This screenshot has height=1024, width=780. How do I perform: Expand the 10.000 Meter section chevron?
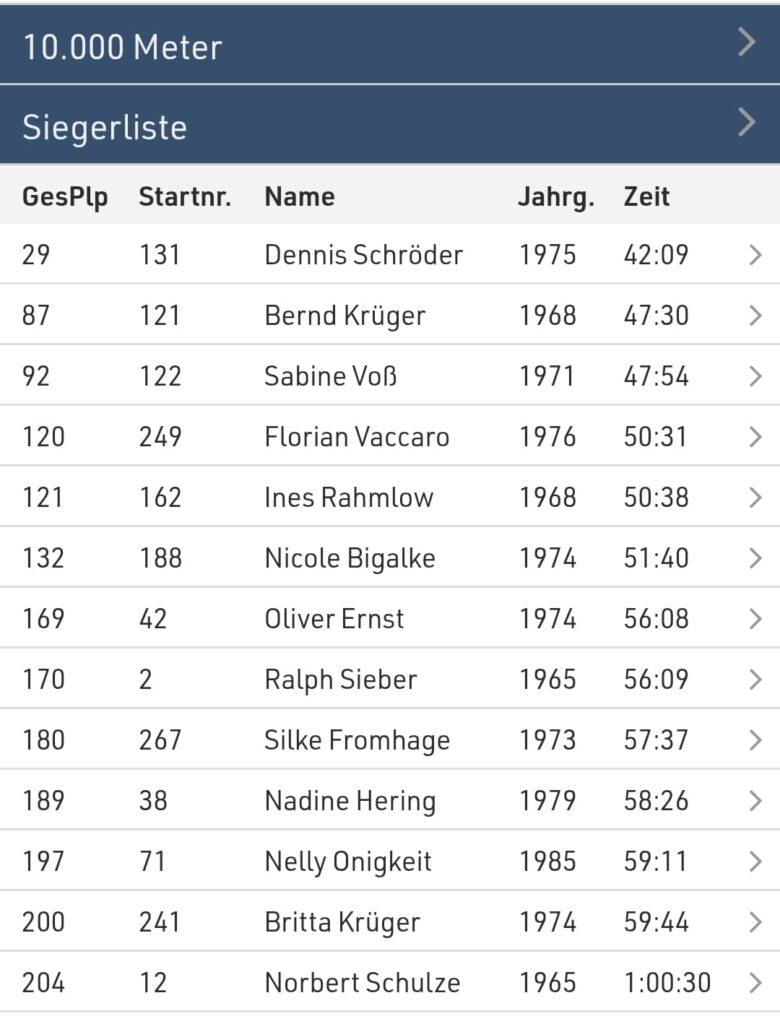coord(747,43)
